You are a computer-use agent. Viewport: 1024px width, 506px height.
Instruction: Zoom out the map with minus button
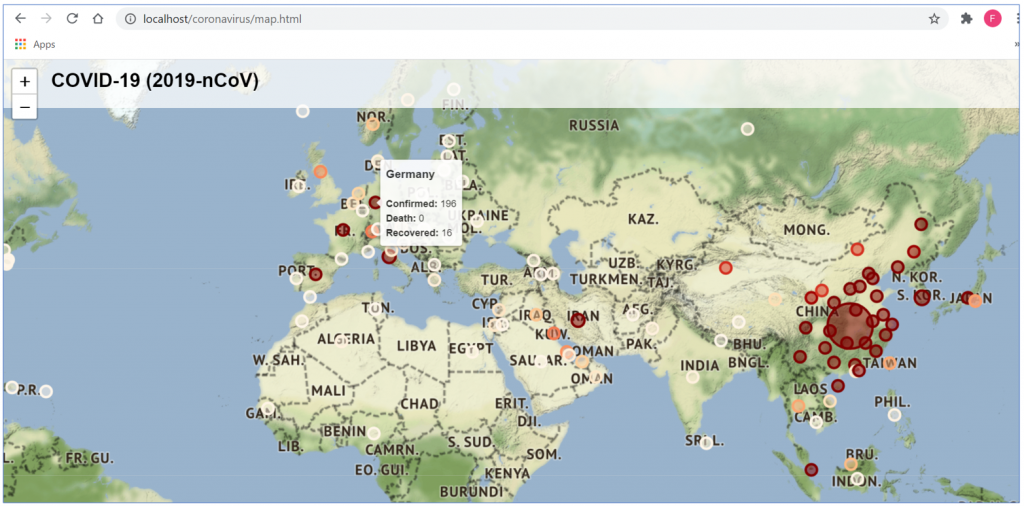[25, 106]
